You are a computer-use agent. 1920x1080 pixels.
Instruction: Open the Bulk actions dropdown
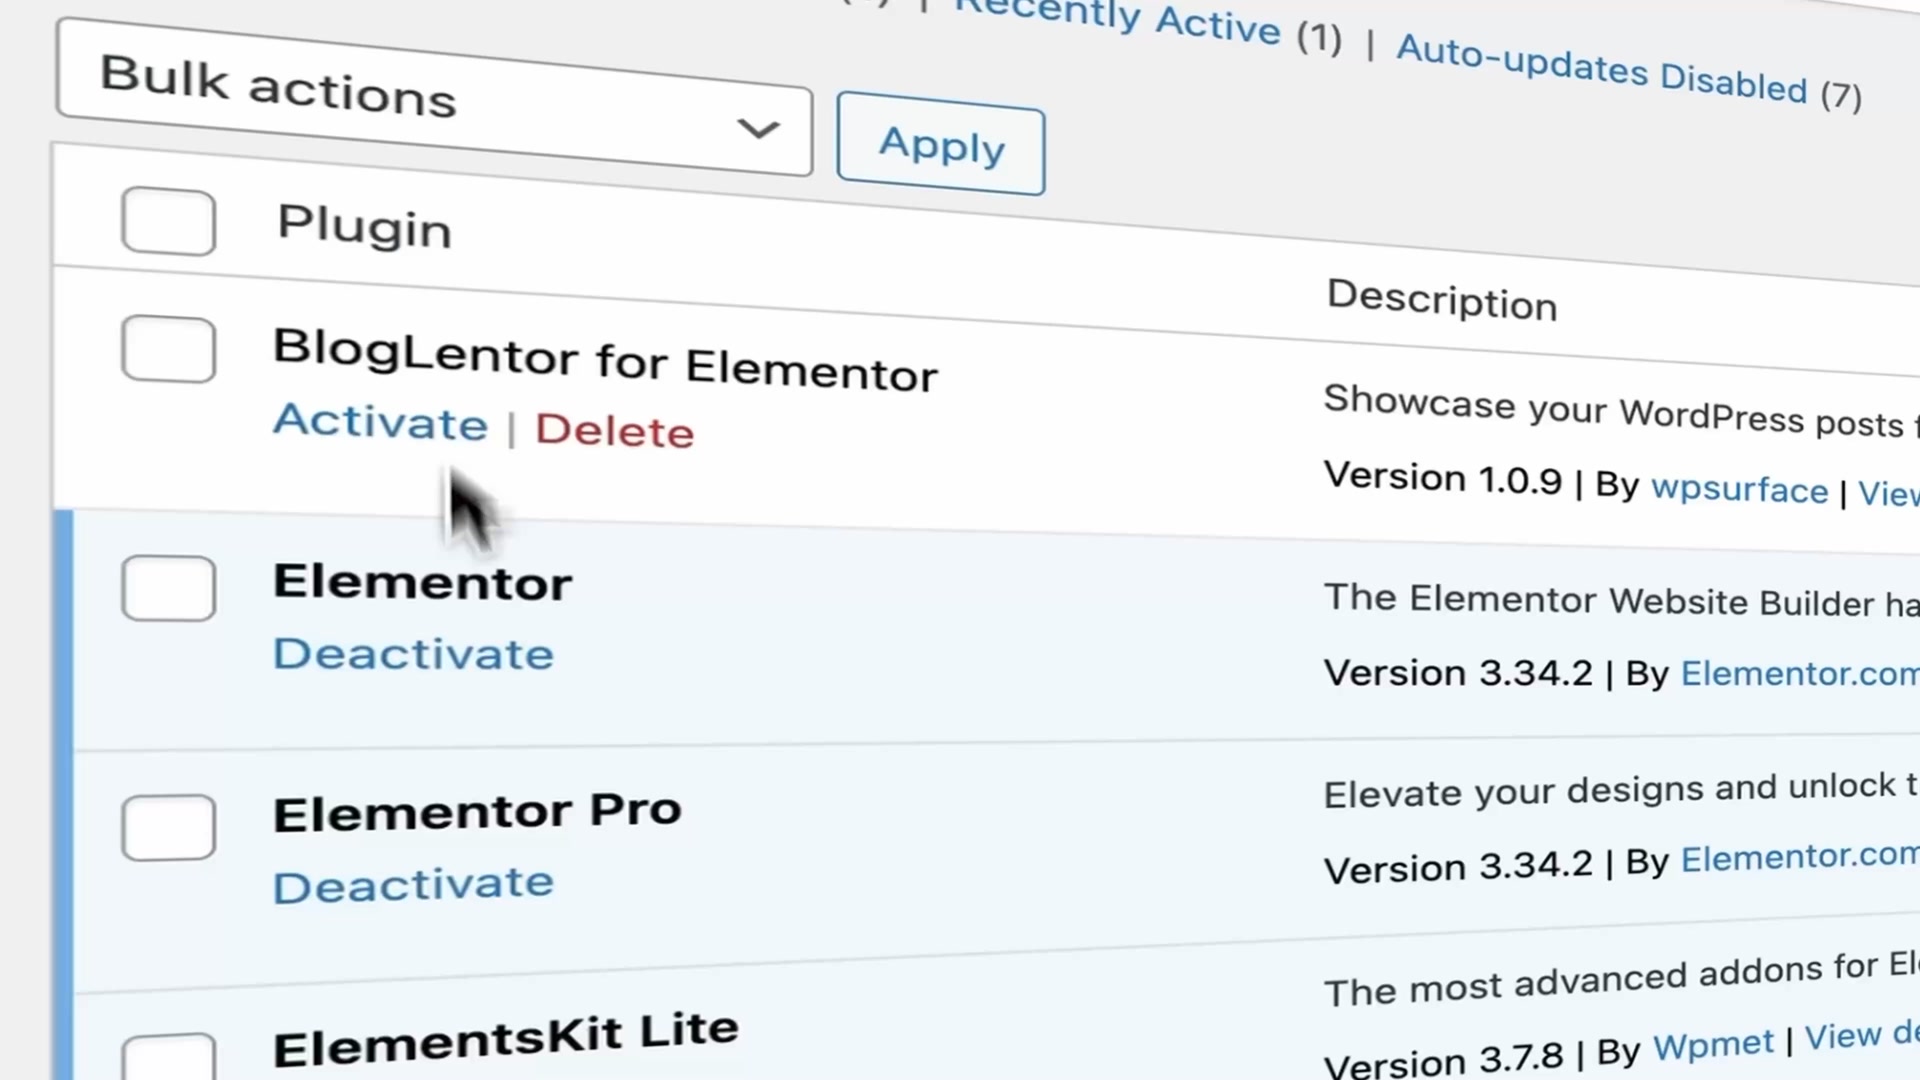[434, 98]
